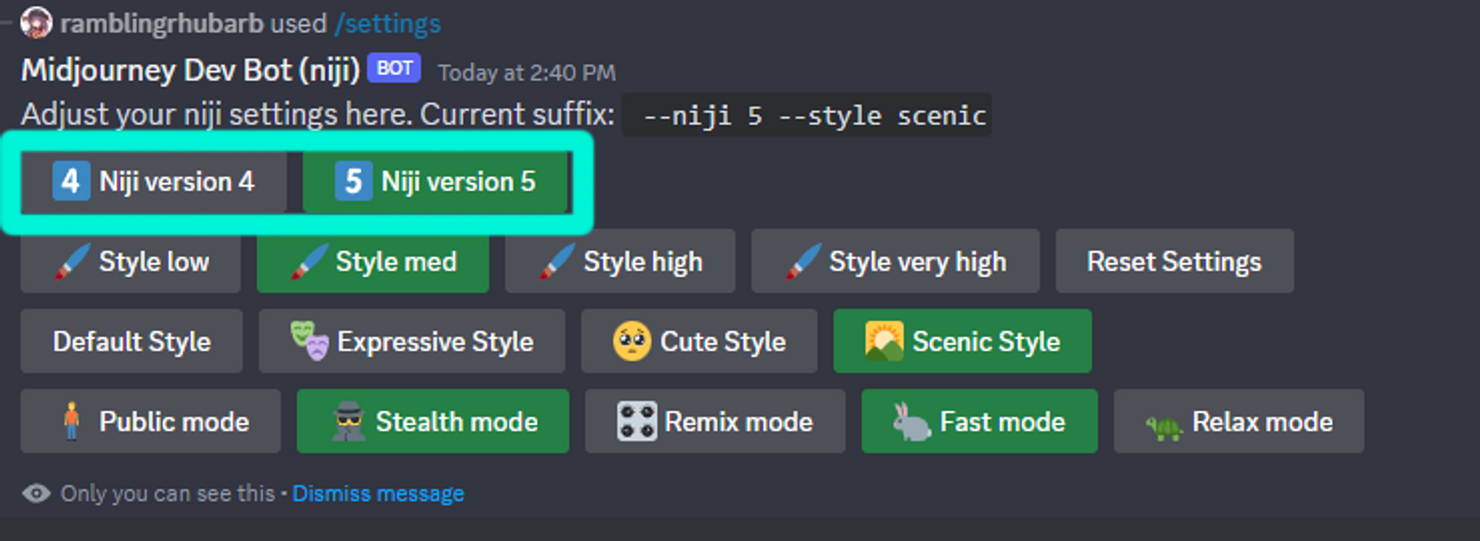The height and width of the screenshot is (541, 1480).
Task: Select Niji version 4 button
Action: (154, 182)
